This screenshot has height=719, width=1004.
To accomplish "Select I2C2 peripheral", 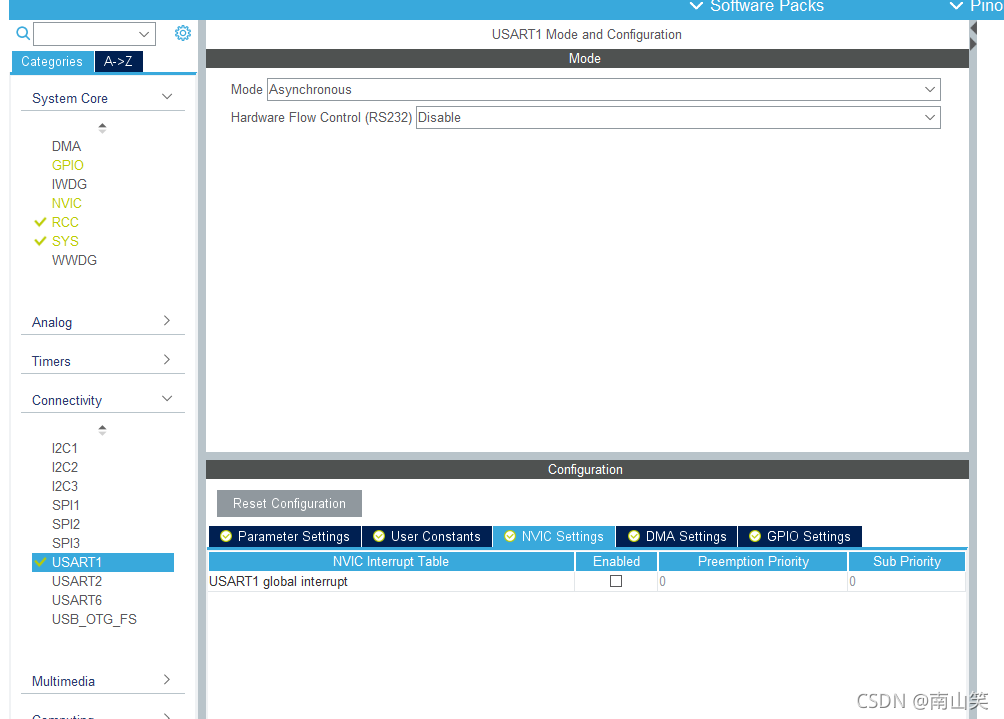I will (x=65, y=467).
